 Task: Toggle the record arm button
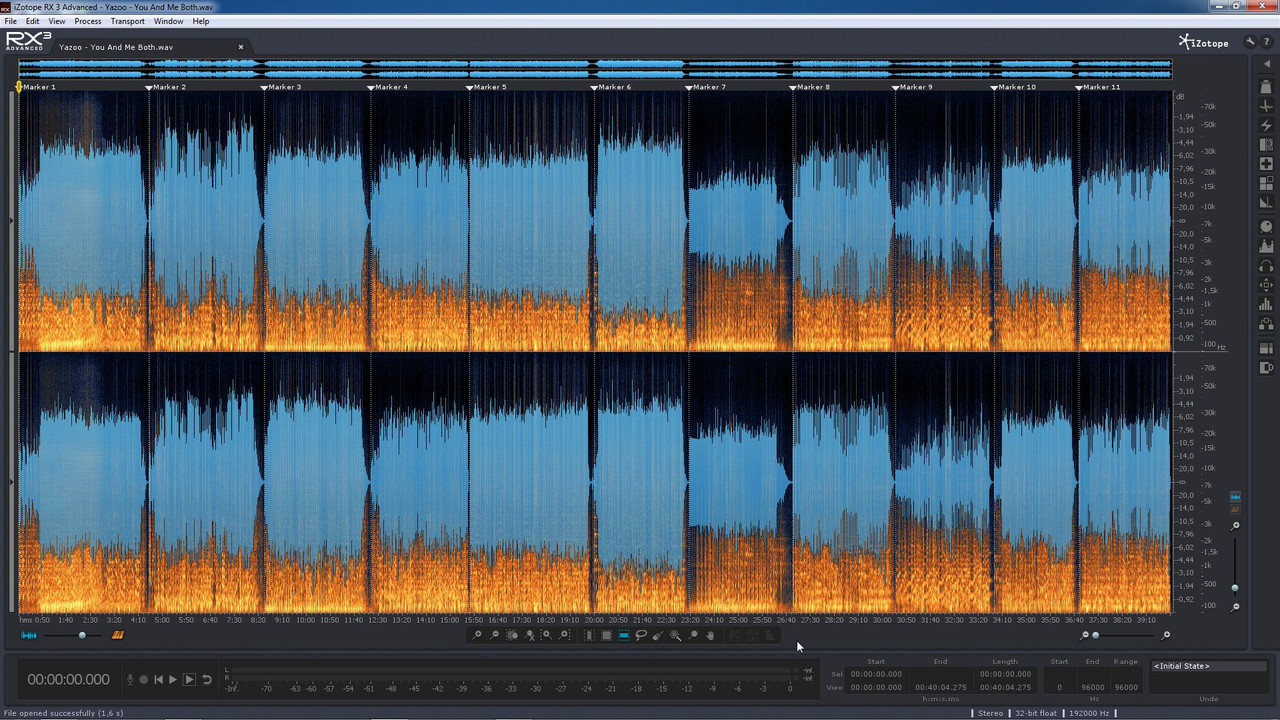pos(143,679)
